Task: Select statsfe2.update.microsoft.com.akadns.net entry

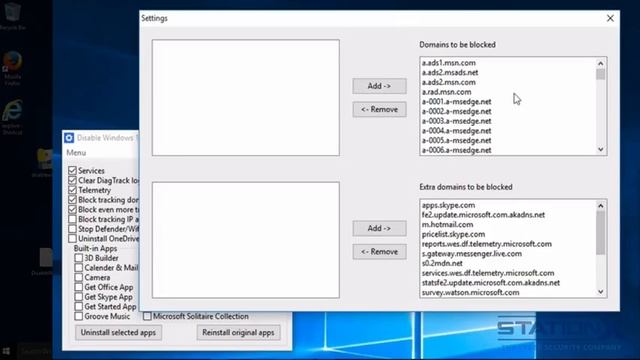Action: tap(491, 283)
